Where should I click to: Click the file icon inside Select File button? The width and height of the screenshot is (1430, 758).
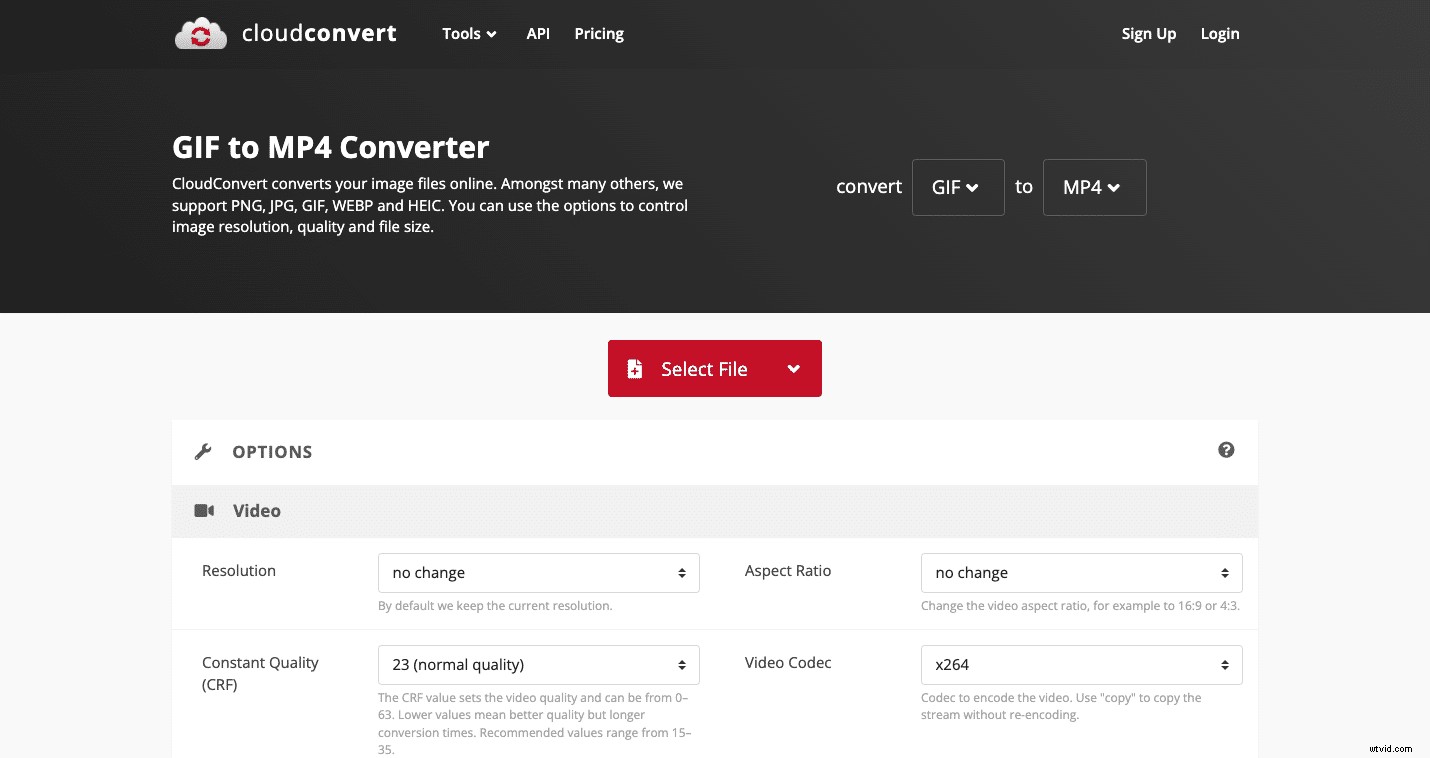[x=635, y=368]
